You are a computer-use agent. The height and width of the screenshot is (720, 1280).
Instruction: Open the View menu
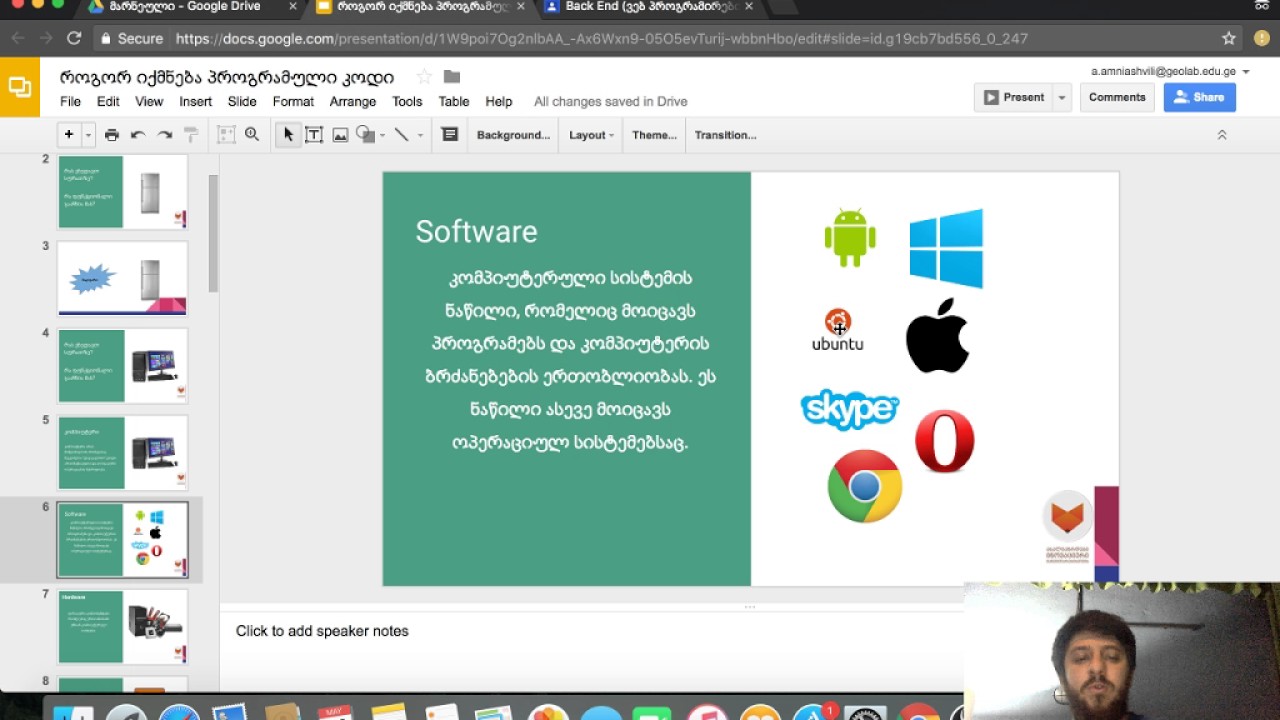(149, 101)
